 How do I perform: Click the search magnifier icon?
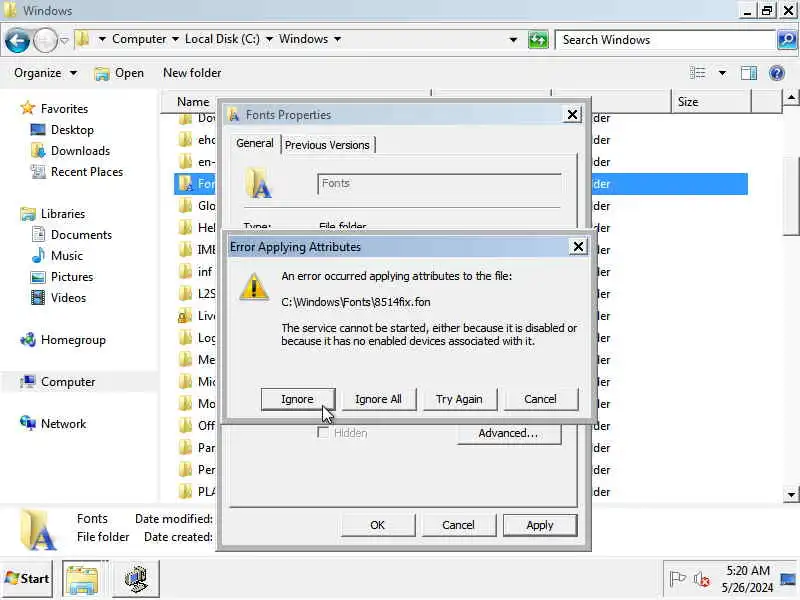[787, 40]
